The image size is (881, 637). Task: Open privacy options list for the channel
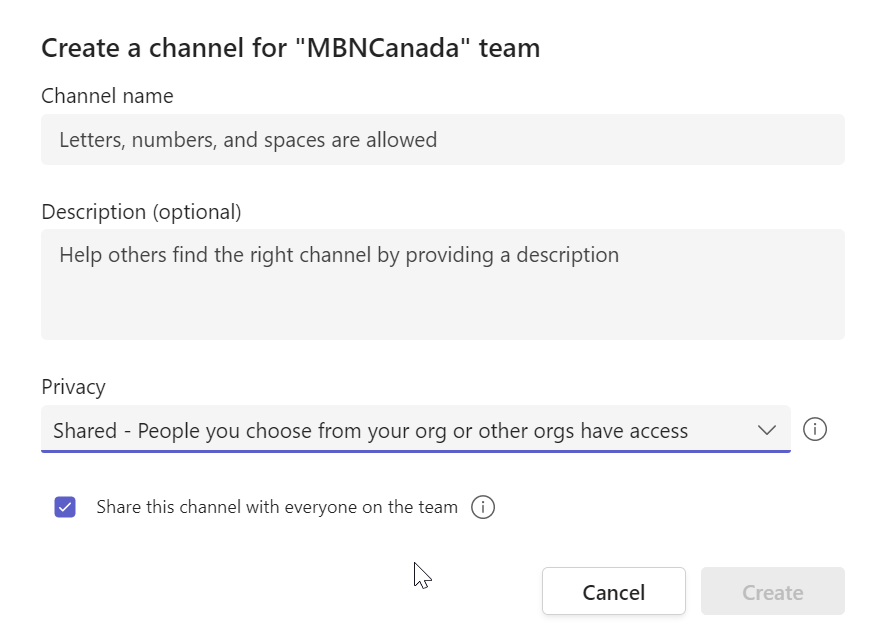click(x=416, y=429)
